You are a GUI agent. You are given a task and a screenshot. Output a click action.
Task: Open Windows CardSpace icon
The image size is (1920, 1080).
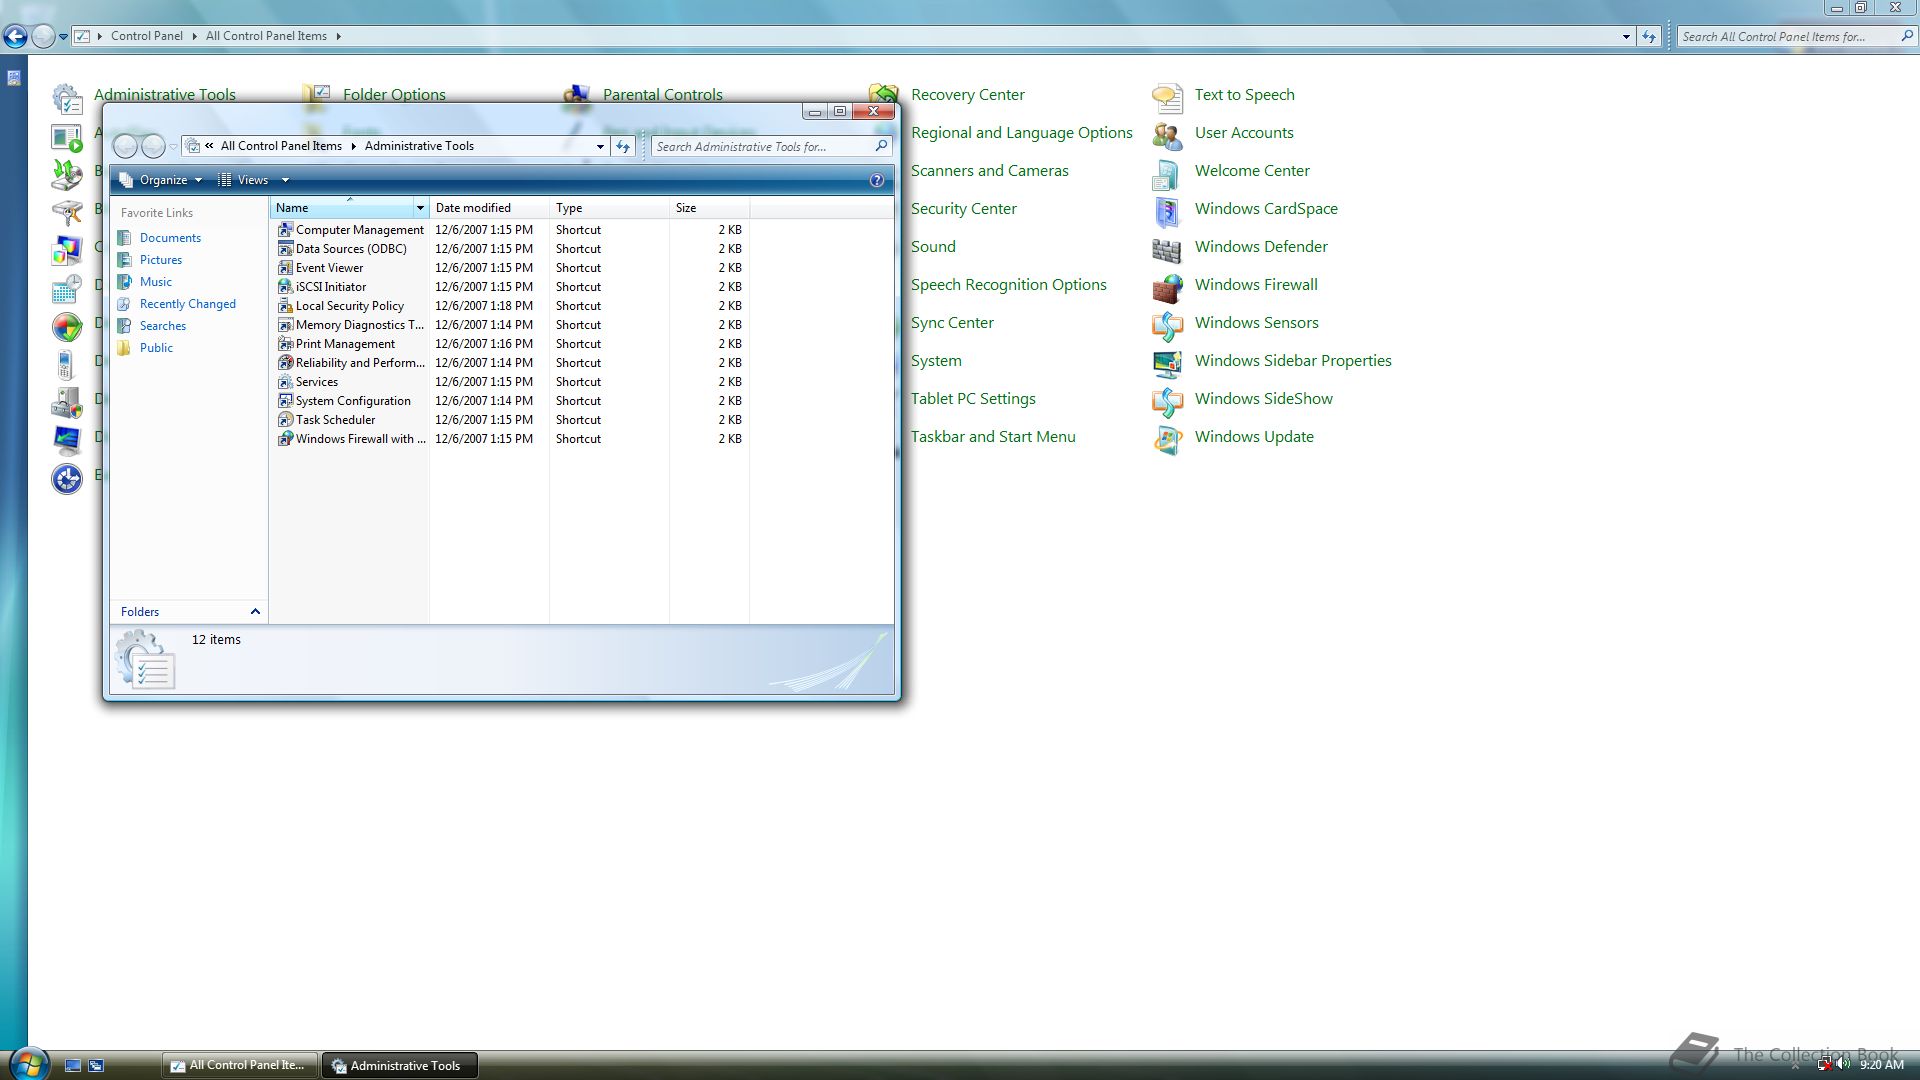[1167, 211]
